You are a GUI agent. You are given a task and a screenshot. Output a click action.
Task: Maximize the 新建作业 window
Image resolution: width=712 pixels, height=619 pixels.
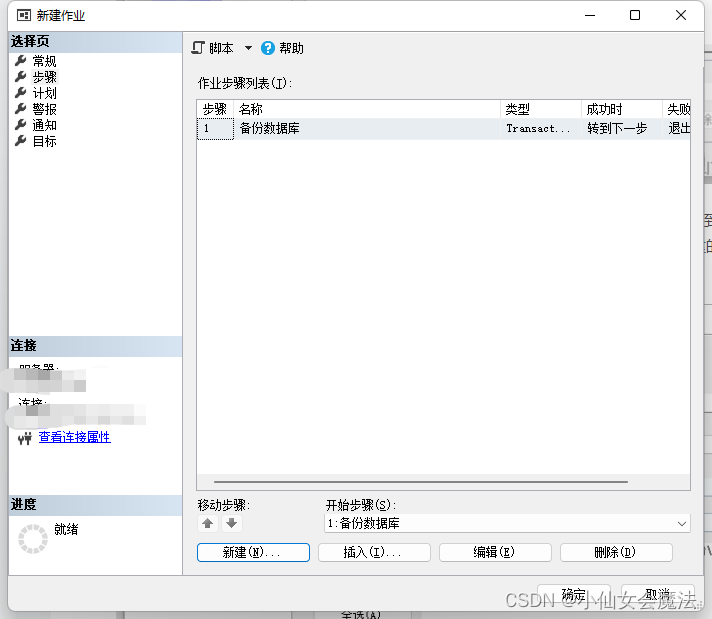coord(635,15)
